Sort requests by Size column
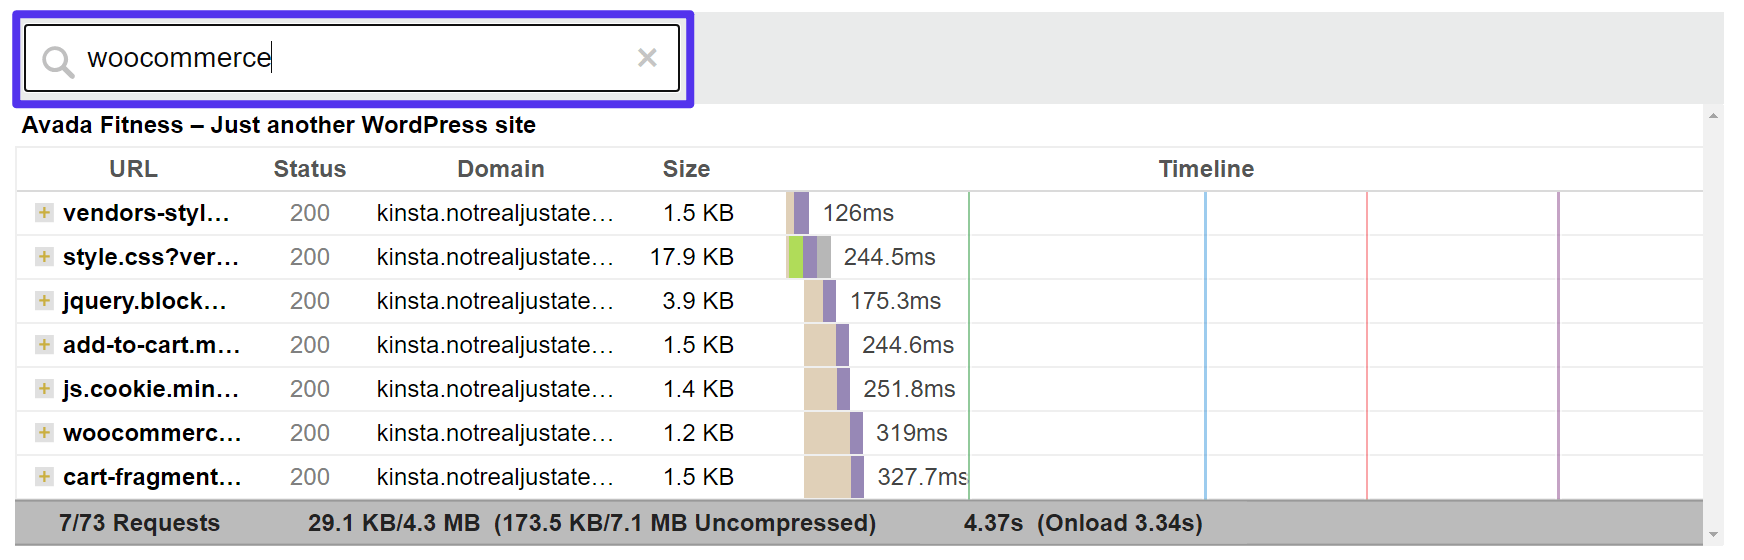The height and width of the screenshot is (560, 1744). click(686, 169)
